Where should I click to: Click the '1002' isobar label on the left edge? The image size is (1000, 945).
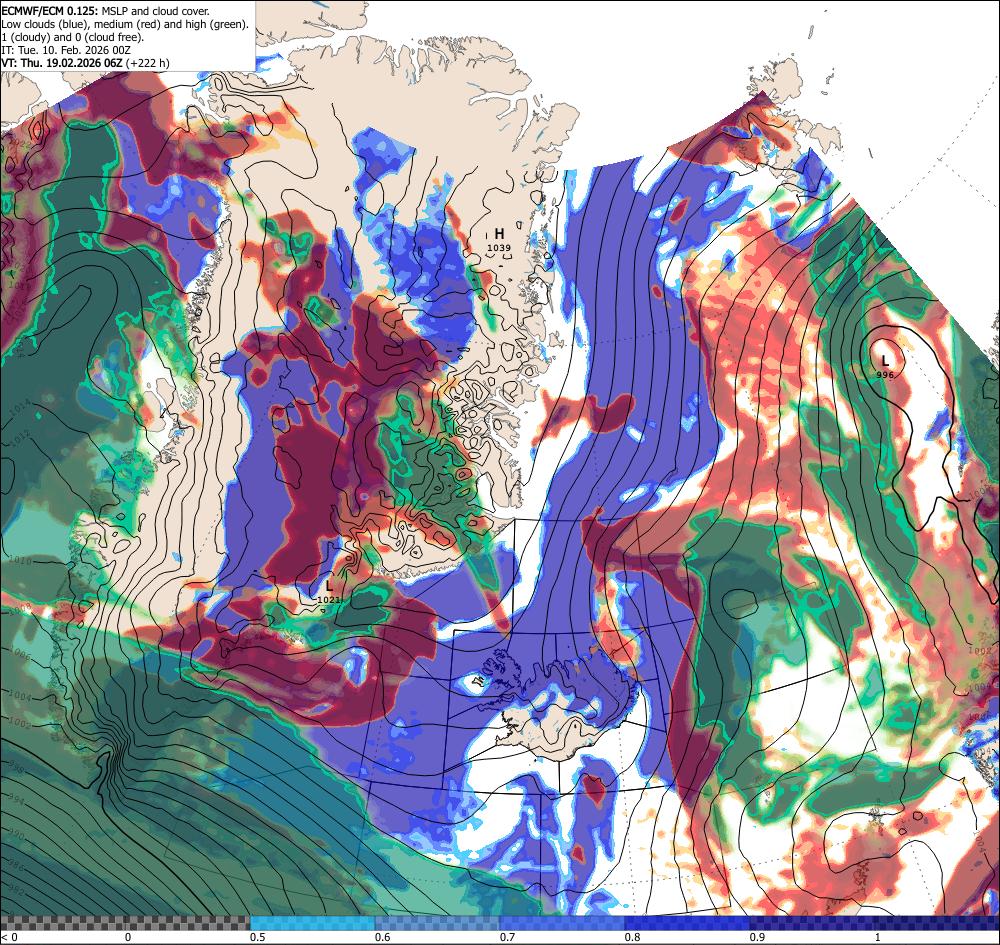pyautogui.click(x=20, y=724)
